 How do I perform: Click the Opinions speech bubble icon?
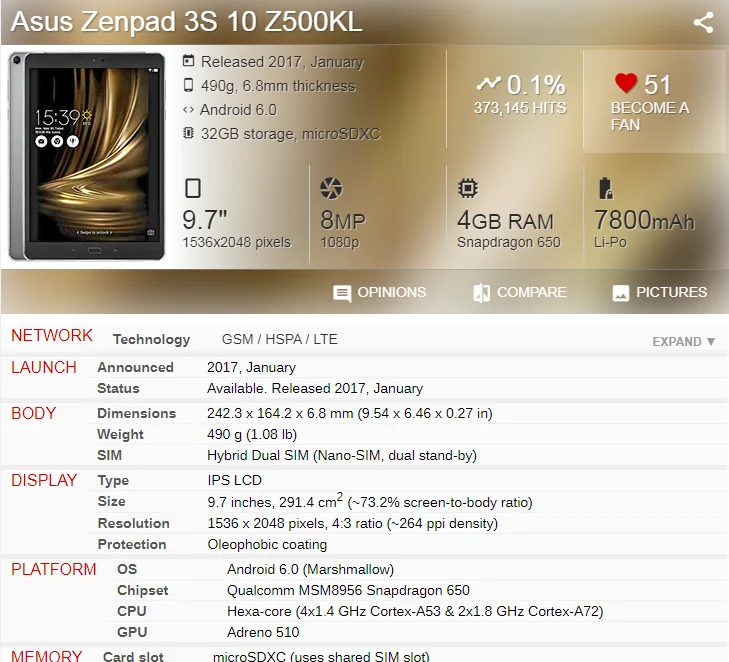click(342, 293)
